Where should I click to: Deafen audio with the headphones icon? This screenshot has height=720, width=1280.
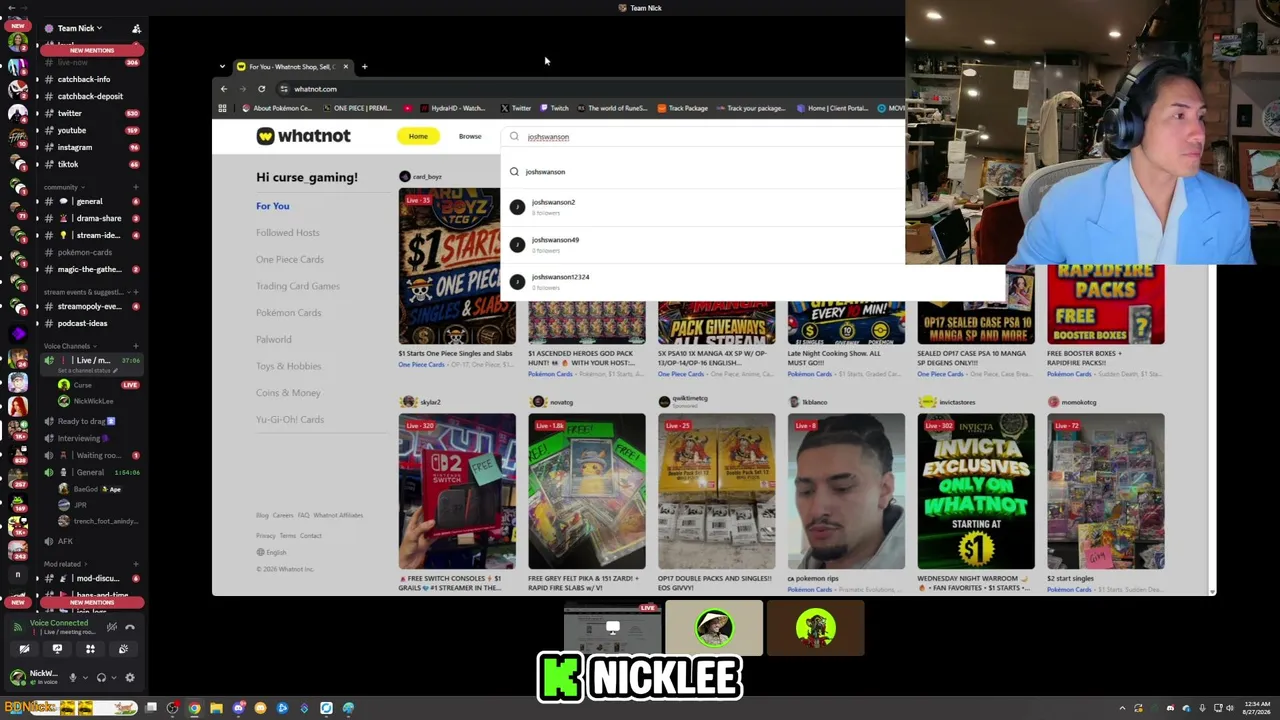coord(101,677)
